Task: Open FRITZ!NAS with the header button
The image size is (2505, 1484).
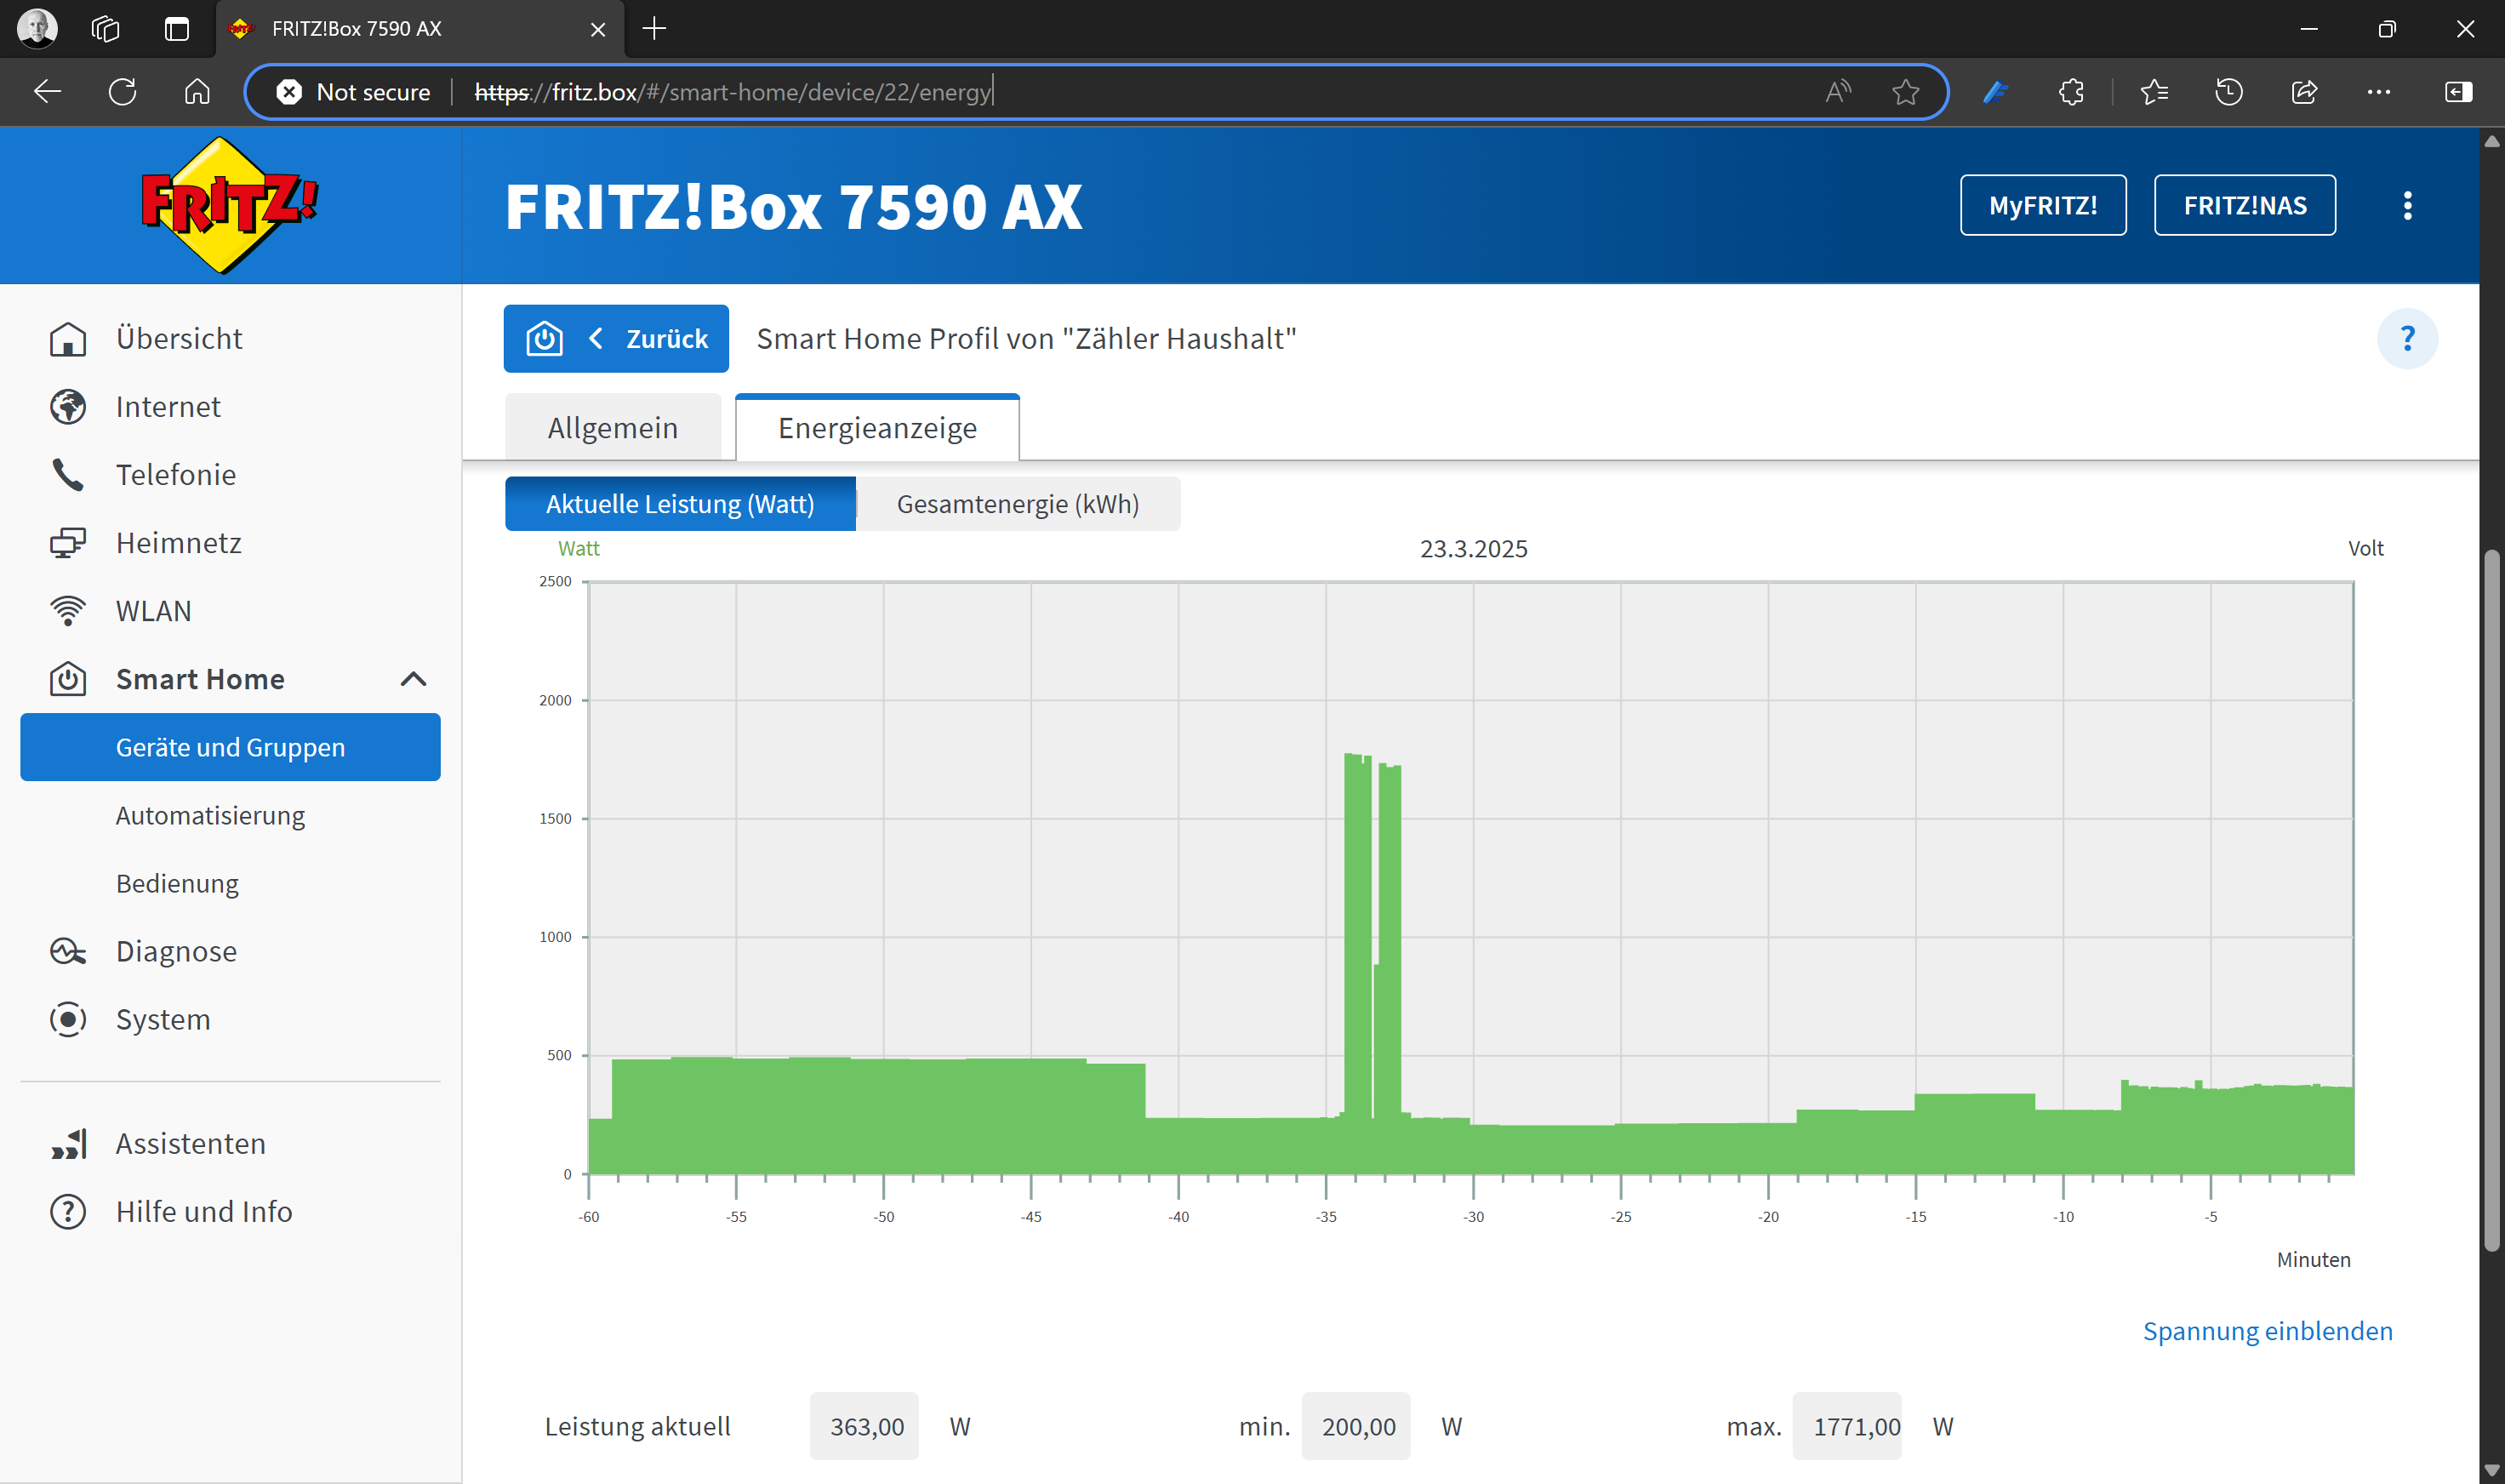Action: pyautogui.click(x=2245, y=205)
